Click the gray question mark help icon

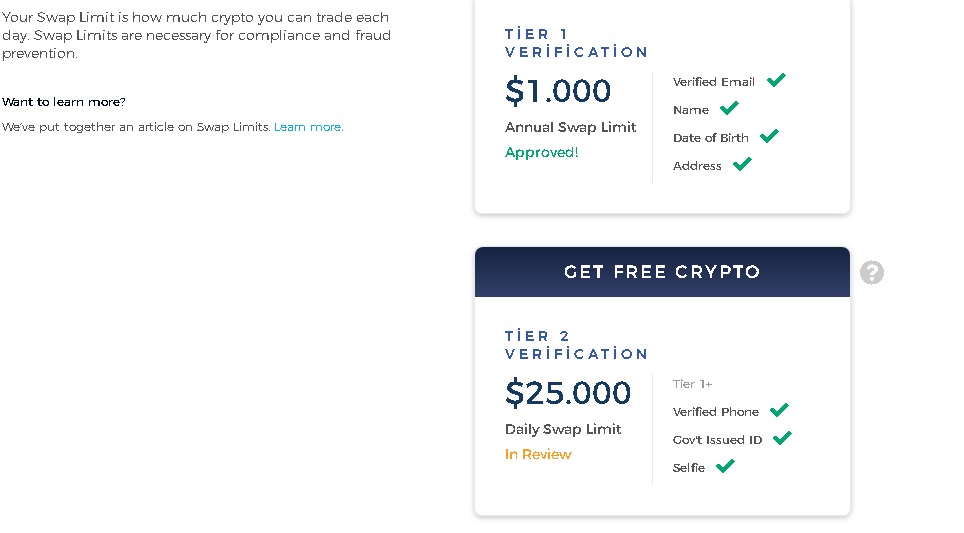click(x=871, y=272)
